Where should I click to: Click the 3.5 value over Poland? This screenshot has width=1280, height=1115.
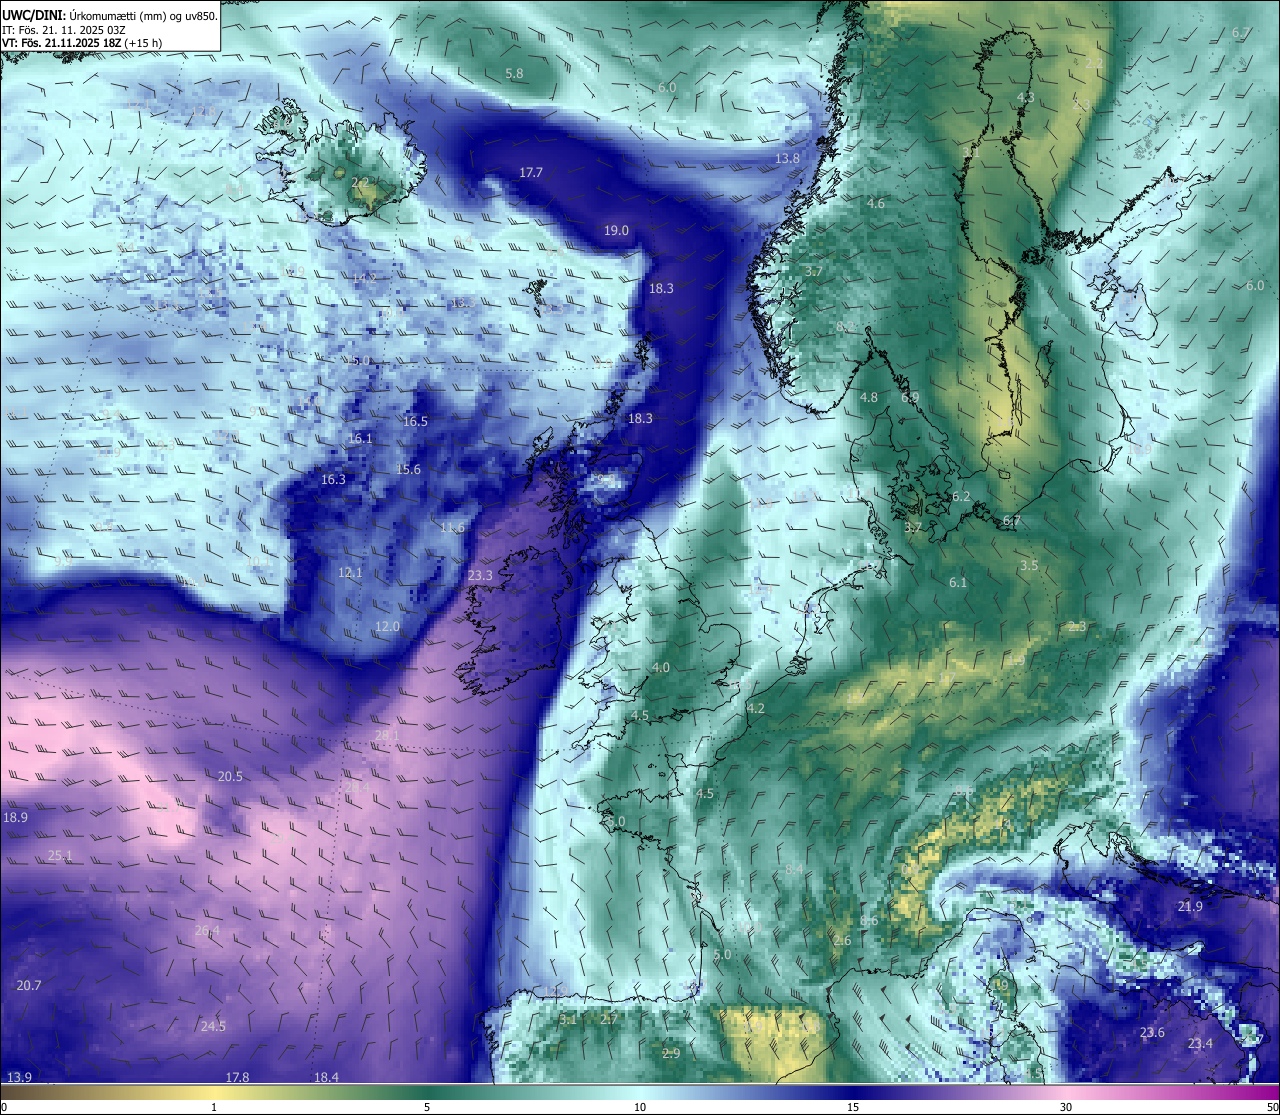coord(1029,566)
